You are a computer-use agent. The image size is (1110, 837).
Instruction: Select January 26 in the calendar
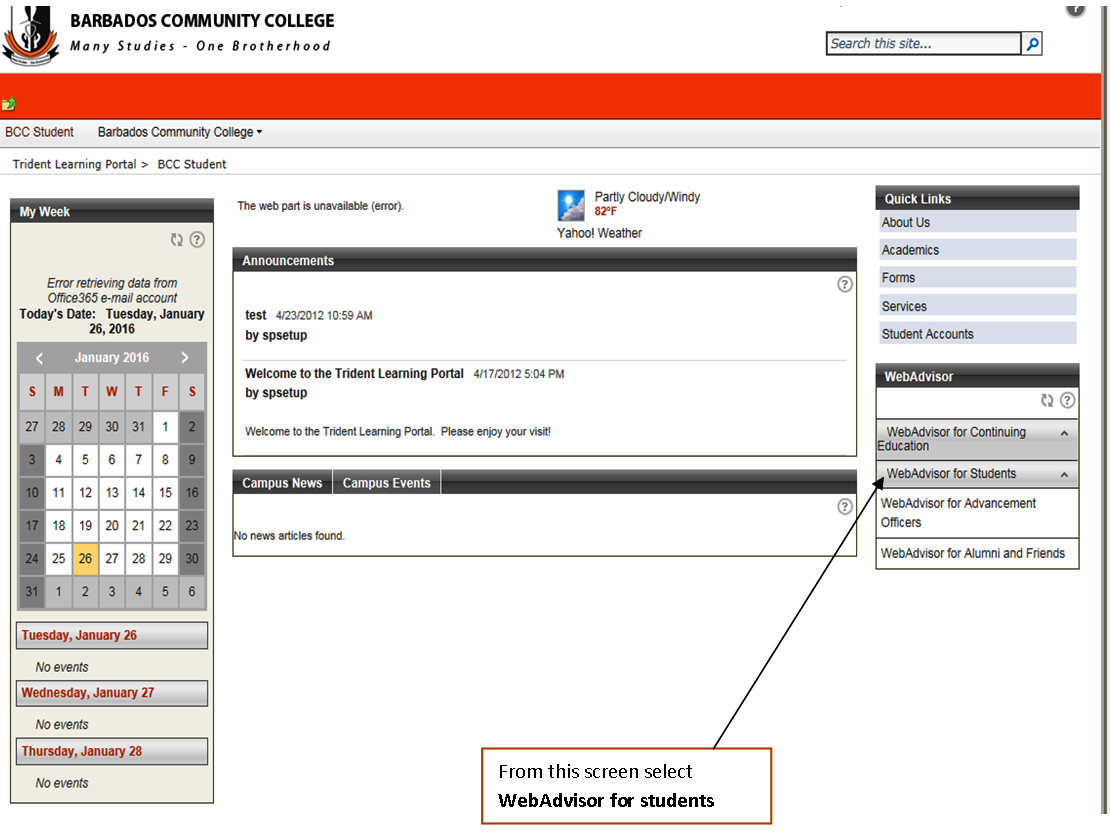click(85, 559)
